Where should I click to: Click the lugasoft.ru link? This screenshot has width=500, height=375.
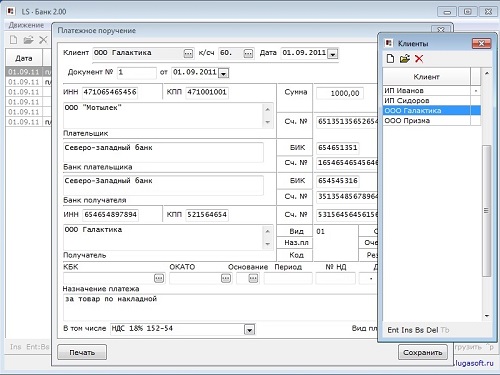[x=474, y=363]
